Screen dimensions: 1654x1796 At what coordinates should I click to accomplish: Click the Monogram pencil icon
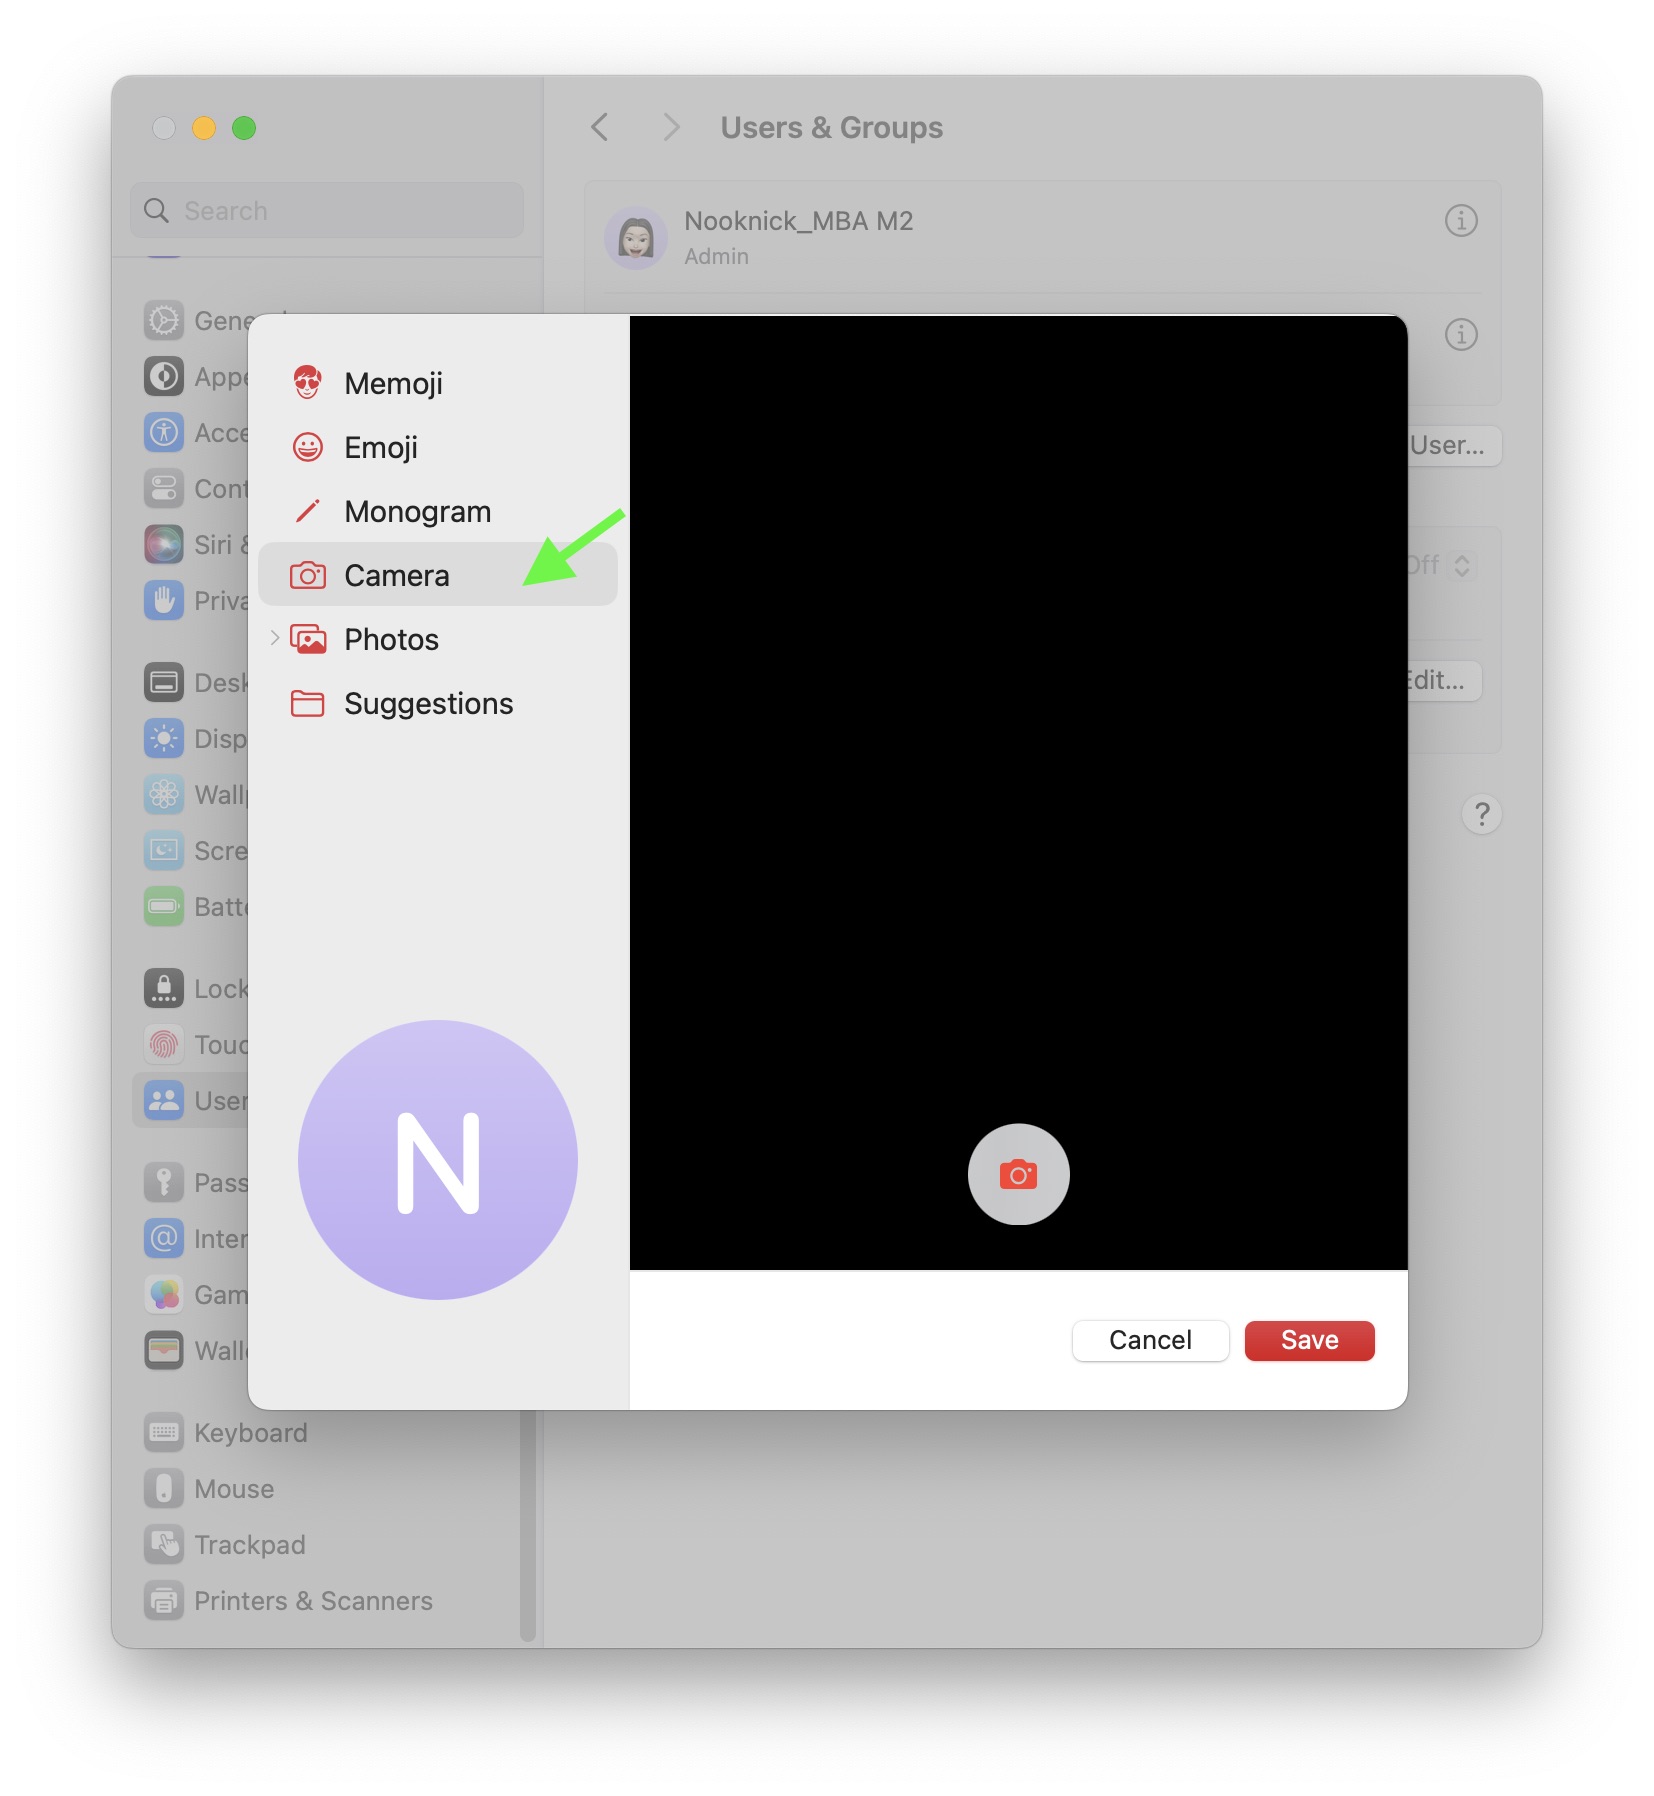click(x=307, y=511)
